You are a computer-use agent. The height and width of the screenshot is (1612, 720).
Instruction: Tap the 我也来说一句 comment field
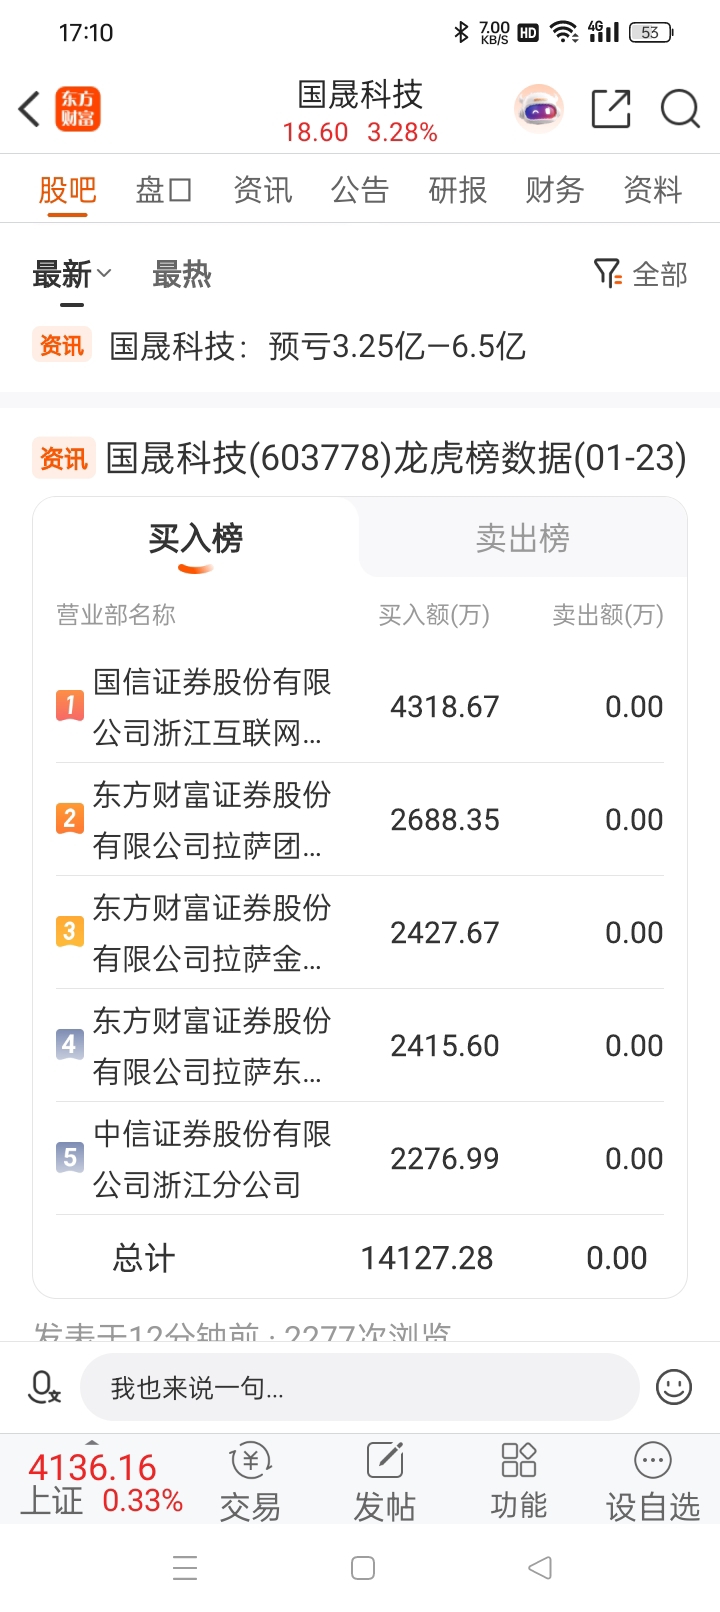(359, 1387)
